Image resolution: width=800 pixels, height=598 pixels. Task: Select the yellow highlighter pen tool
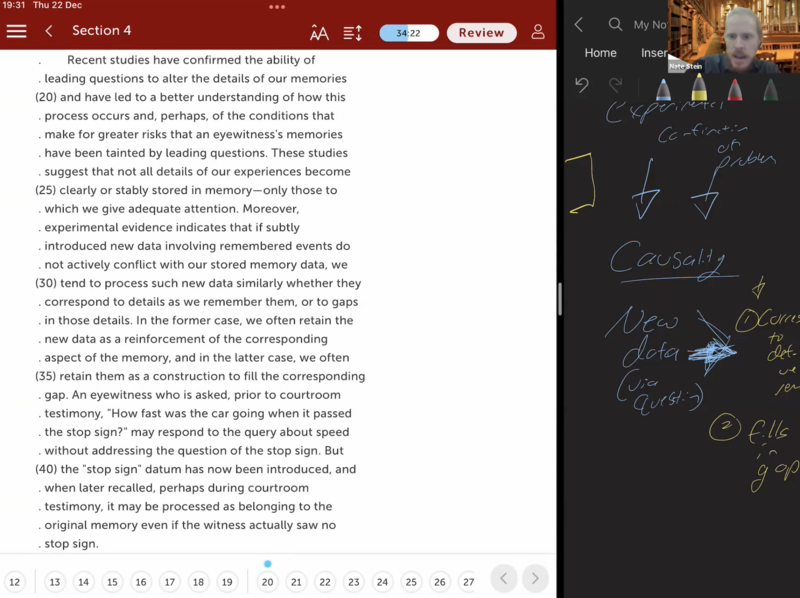pyautogui.click(x=698, y=88)
